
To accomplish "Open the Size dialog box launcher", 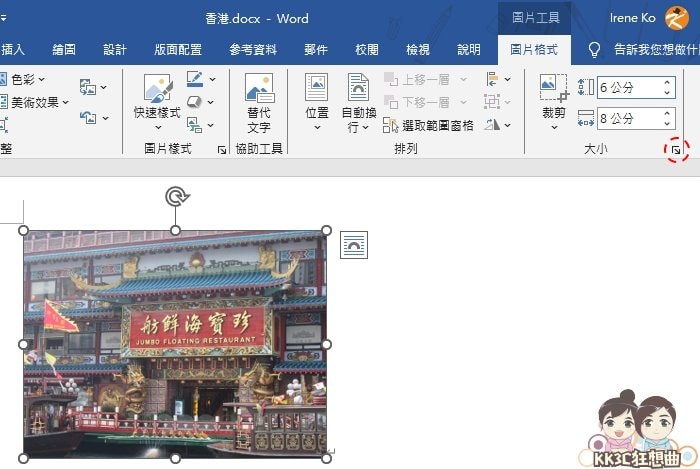I will (x=677, y=150).
